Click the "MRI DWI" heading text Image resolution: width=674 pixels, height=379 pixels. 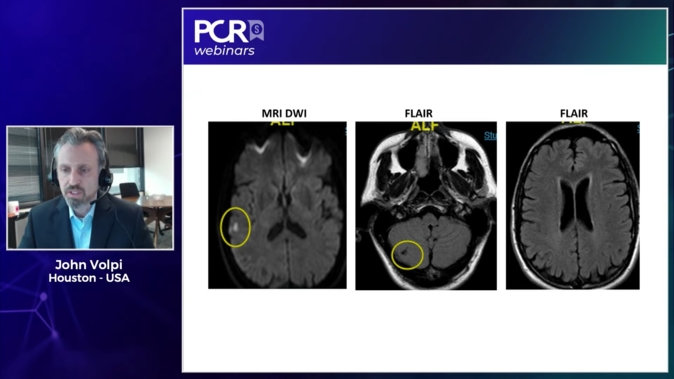pyautogui.click(x=284, y=113)
